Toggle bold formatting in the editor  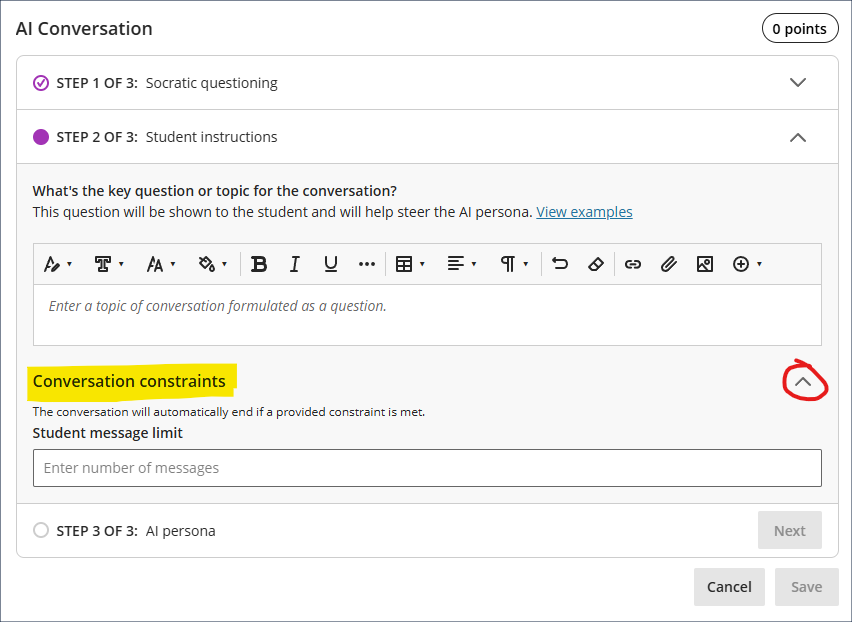259,264
